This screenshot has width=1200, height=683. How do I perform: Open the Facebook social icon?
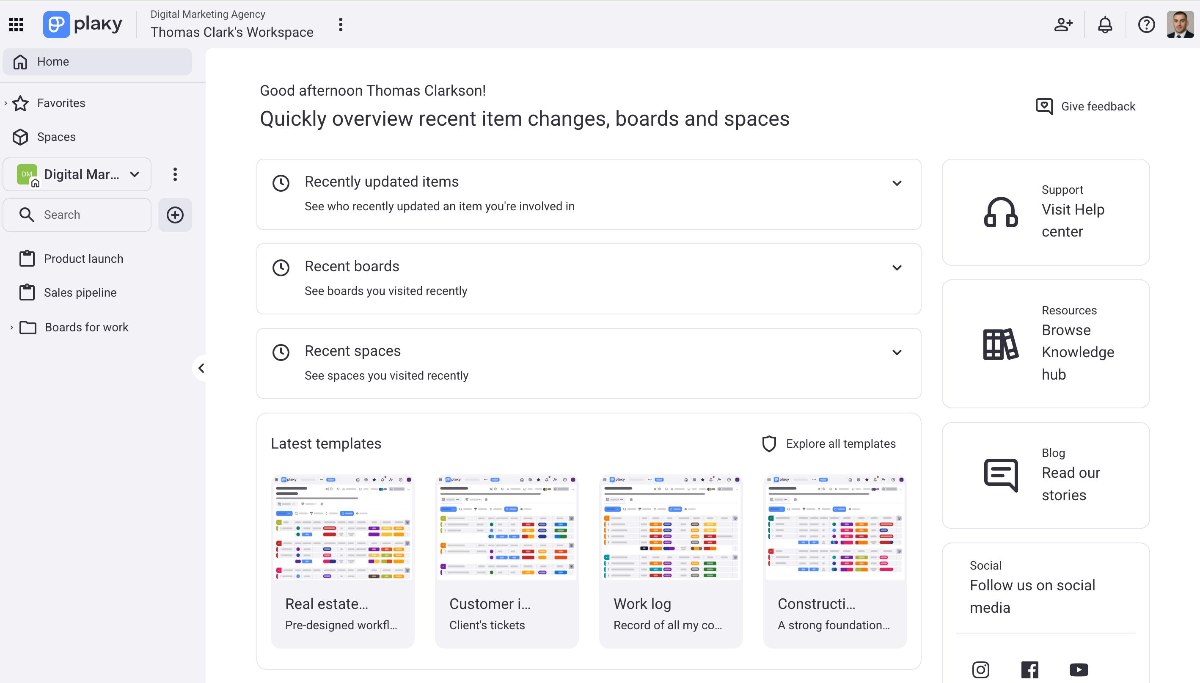click(1029, 670)
